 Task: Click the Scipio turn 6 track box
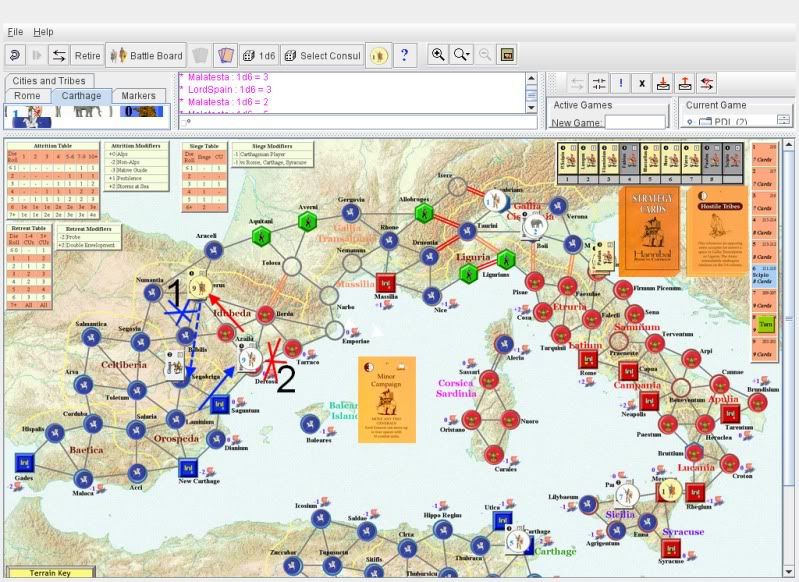[x=765, y=275]
